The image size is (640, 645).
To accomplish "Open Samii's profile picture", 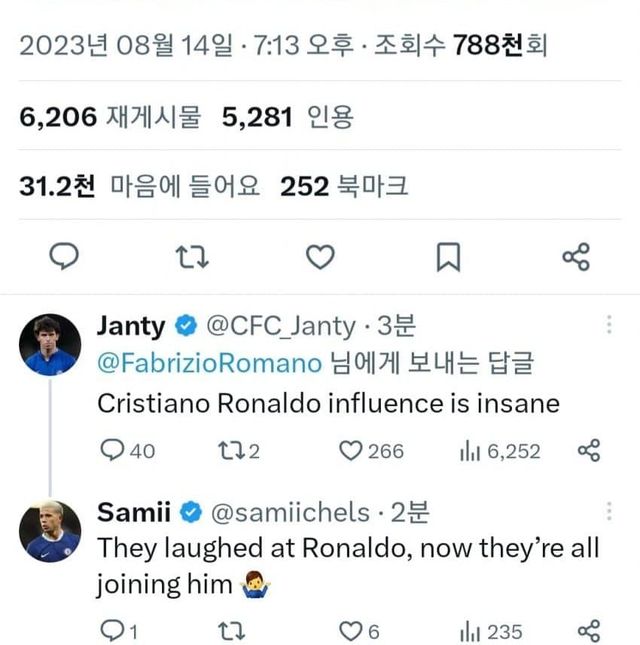I will tap(50, 531).
